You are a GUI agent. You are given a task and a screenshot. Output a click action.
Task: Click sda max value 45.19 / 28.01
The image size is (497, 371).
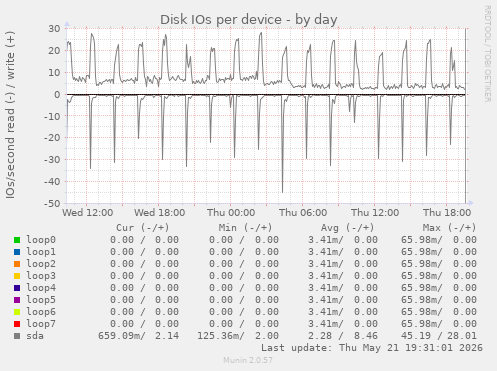[x=439, y=336]
